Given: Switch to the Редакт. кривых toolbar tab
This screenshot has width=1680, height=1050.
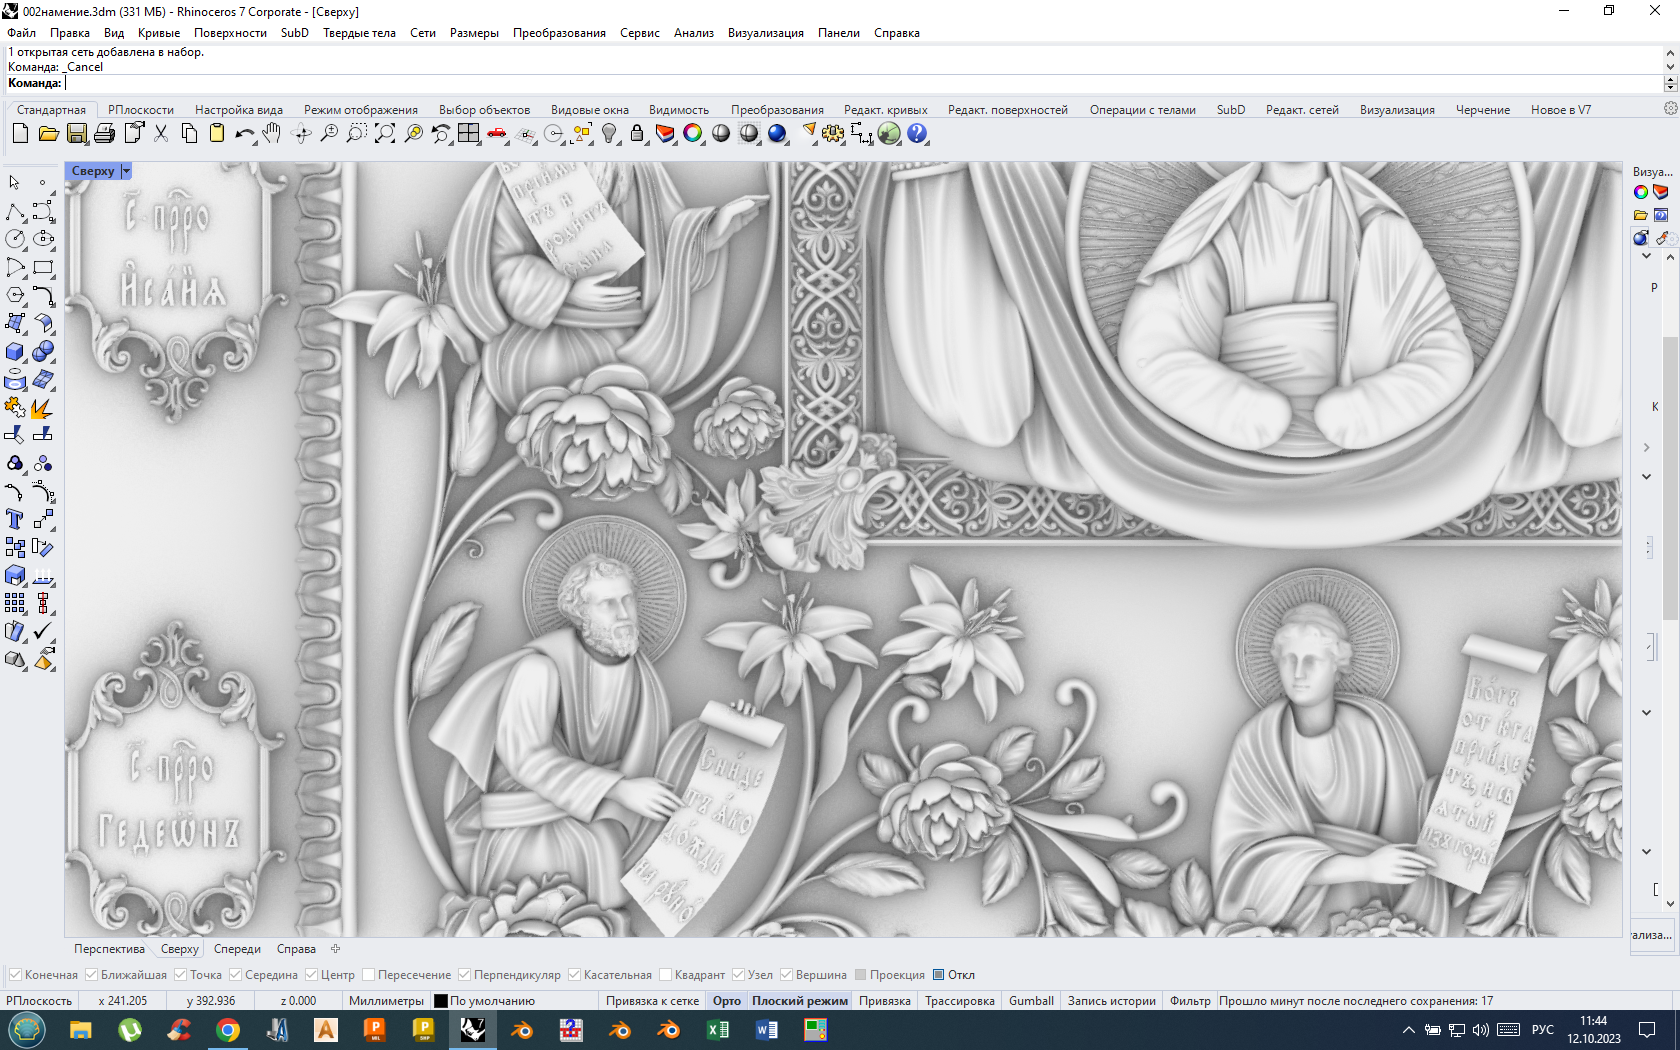Looking at the screenshot, I should [886, 110].
